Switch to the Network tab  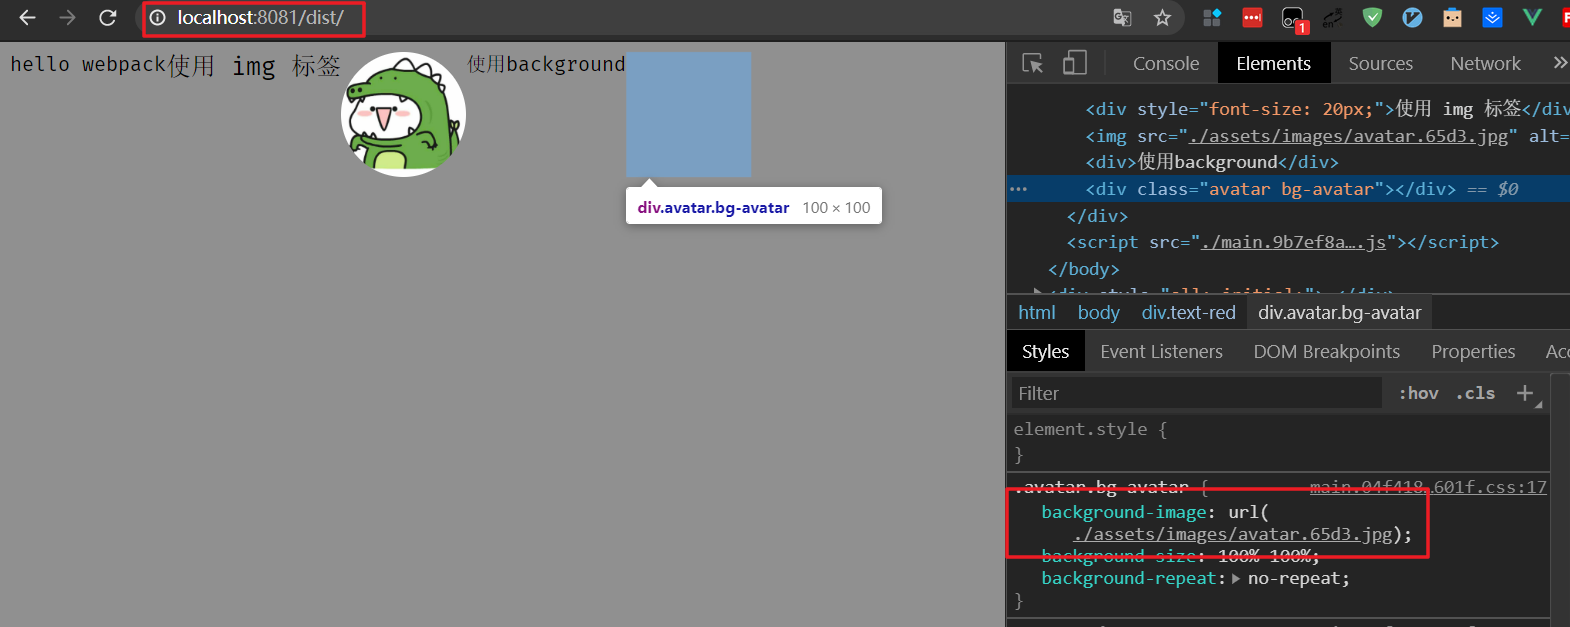coord(1485,63)
